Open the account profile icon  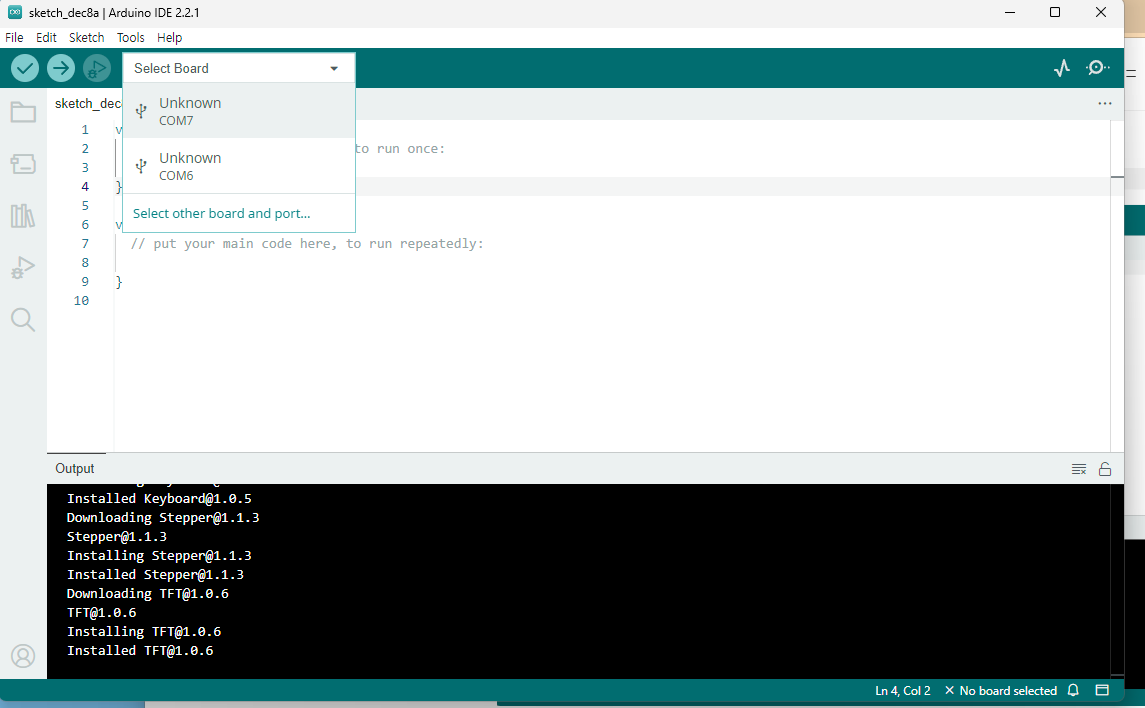click(x=23, y=656)
